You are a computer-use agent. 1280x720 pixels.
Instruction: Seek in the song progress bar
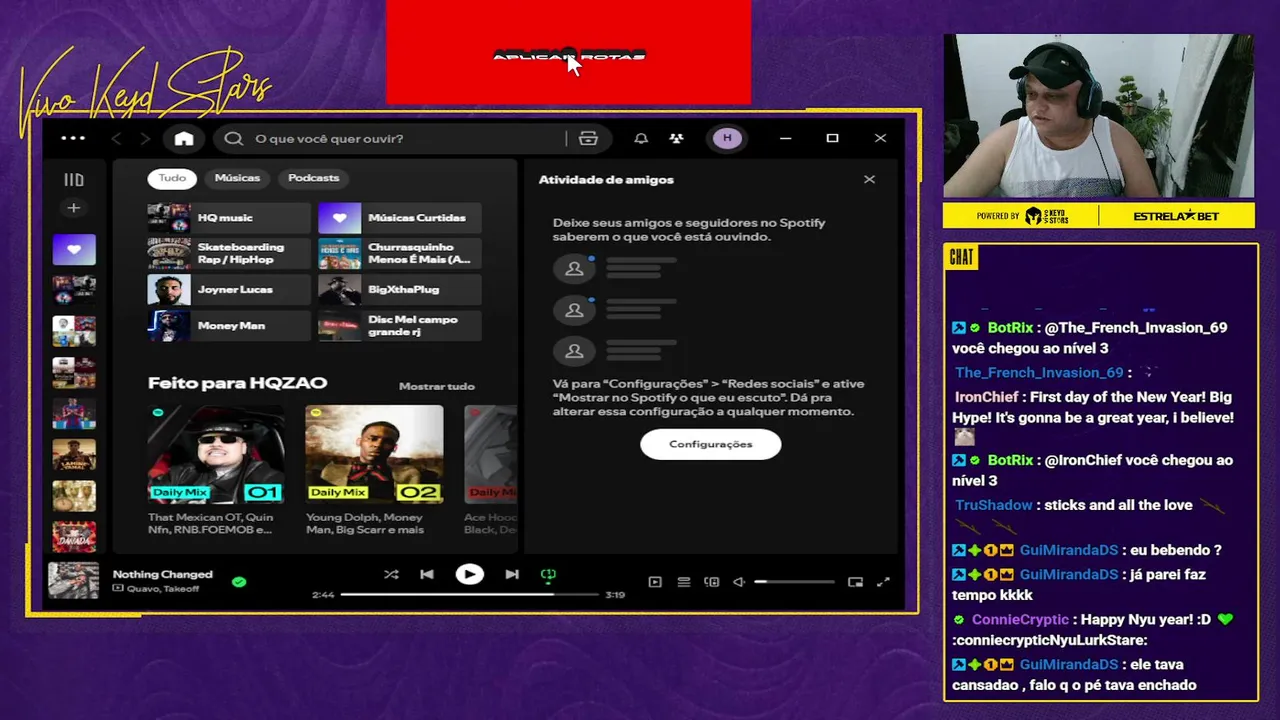[468, 594]
